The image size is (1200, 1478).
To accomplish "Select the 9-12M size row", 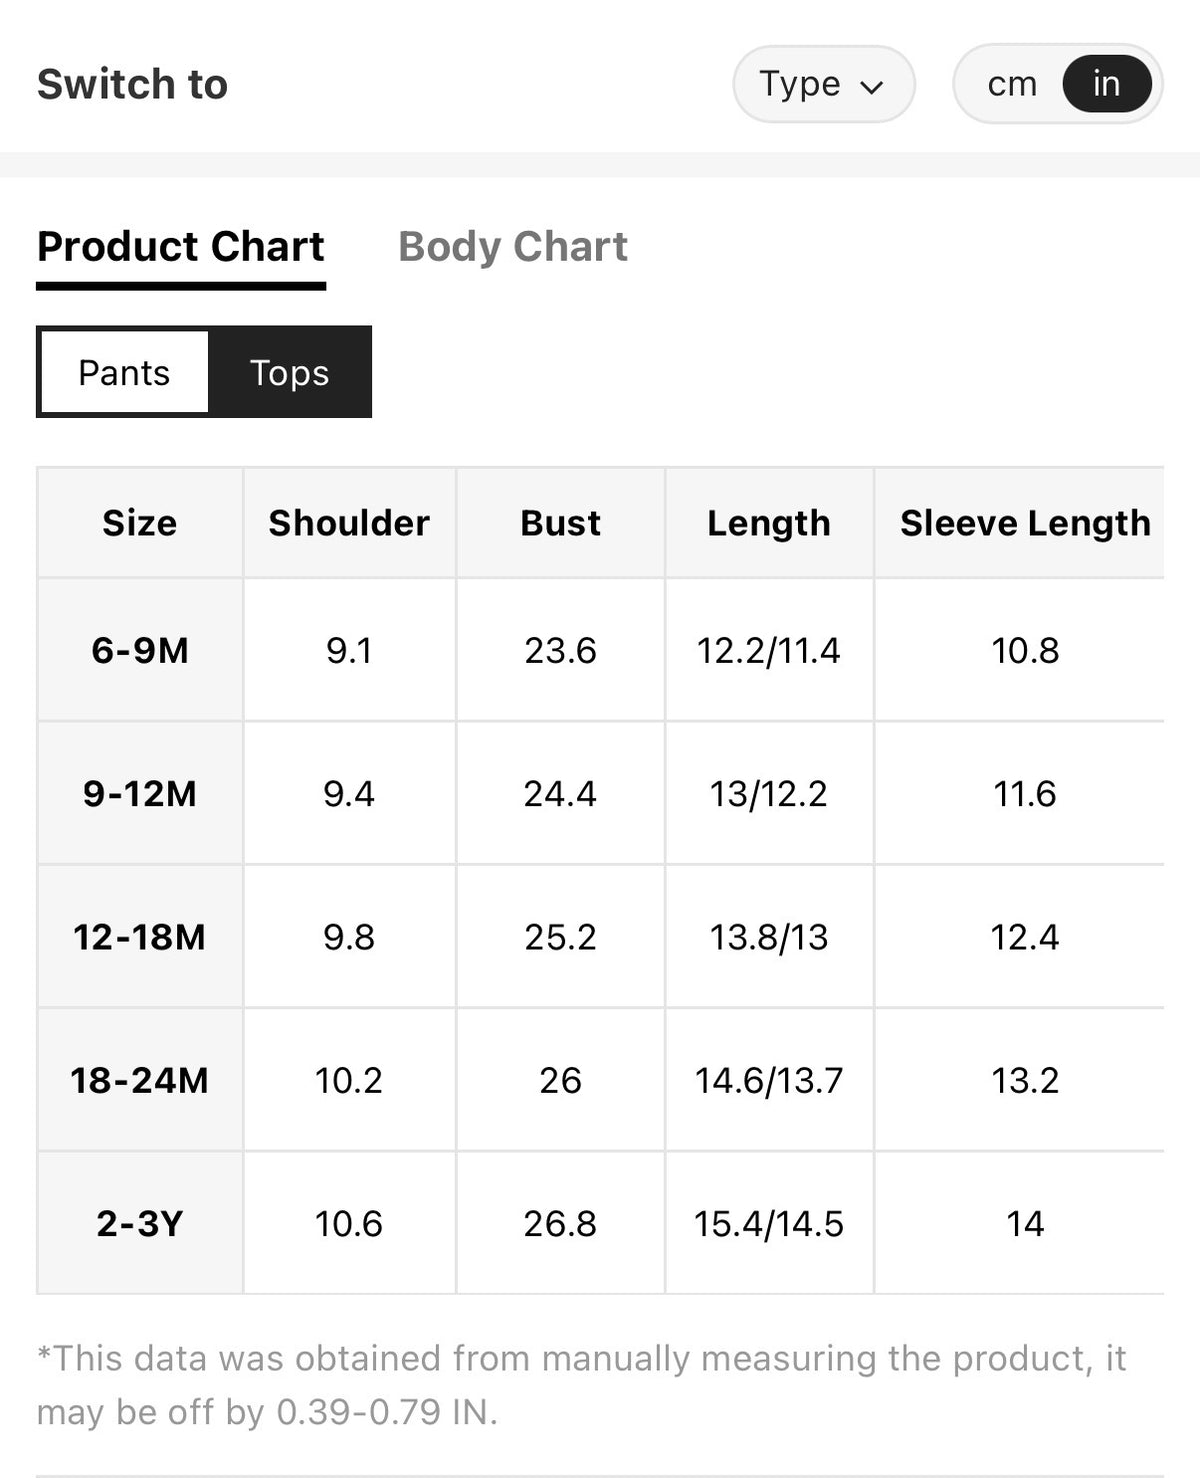I will pyautogui.click(x=600, y=793).
